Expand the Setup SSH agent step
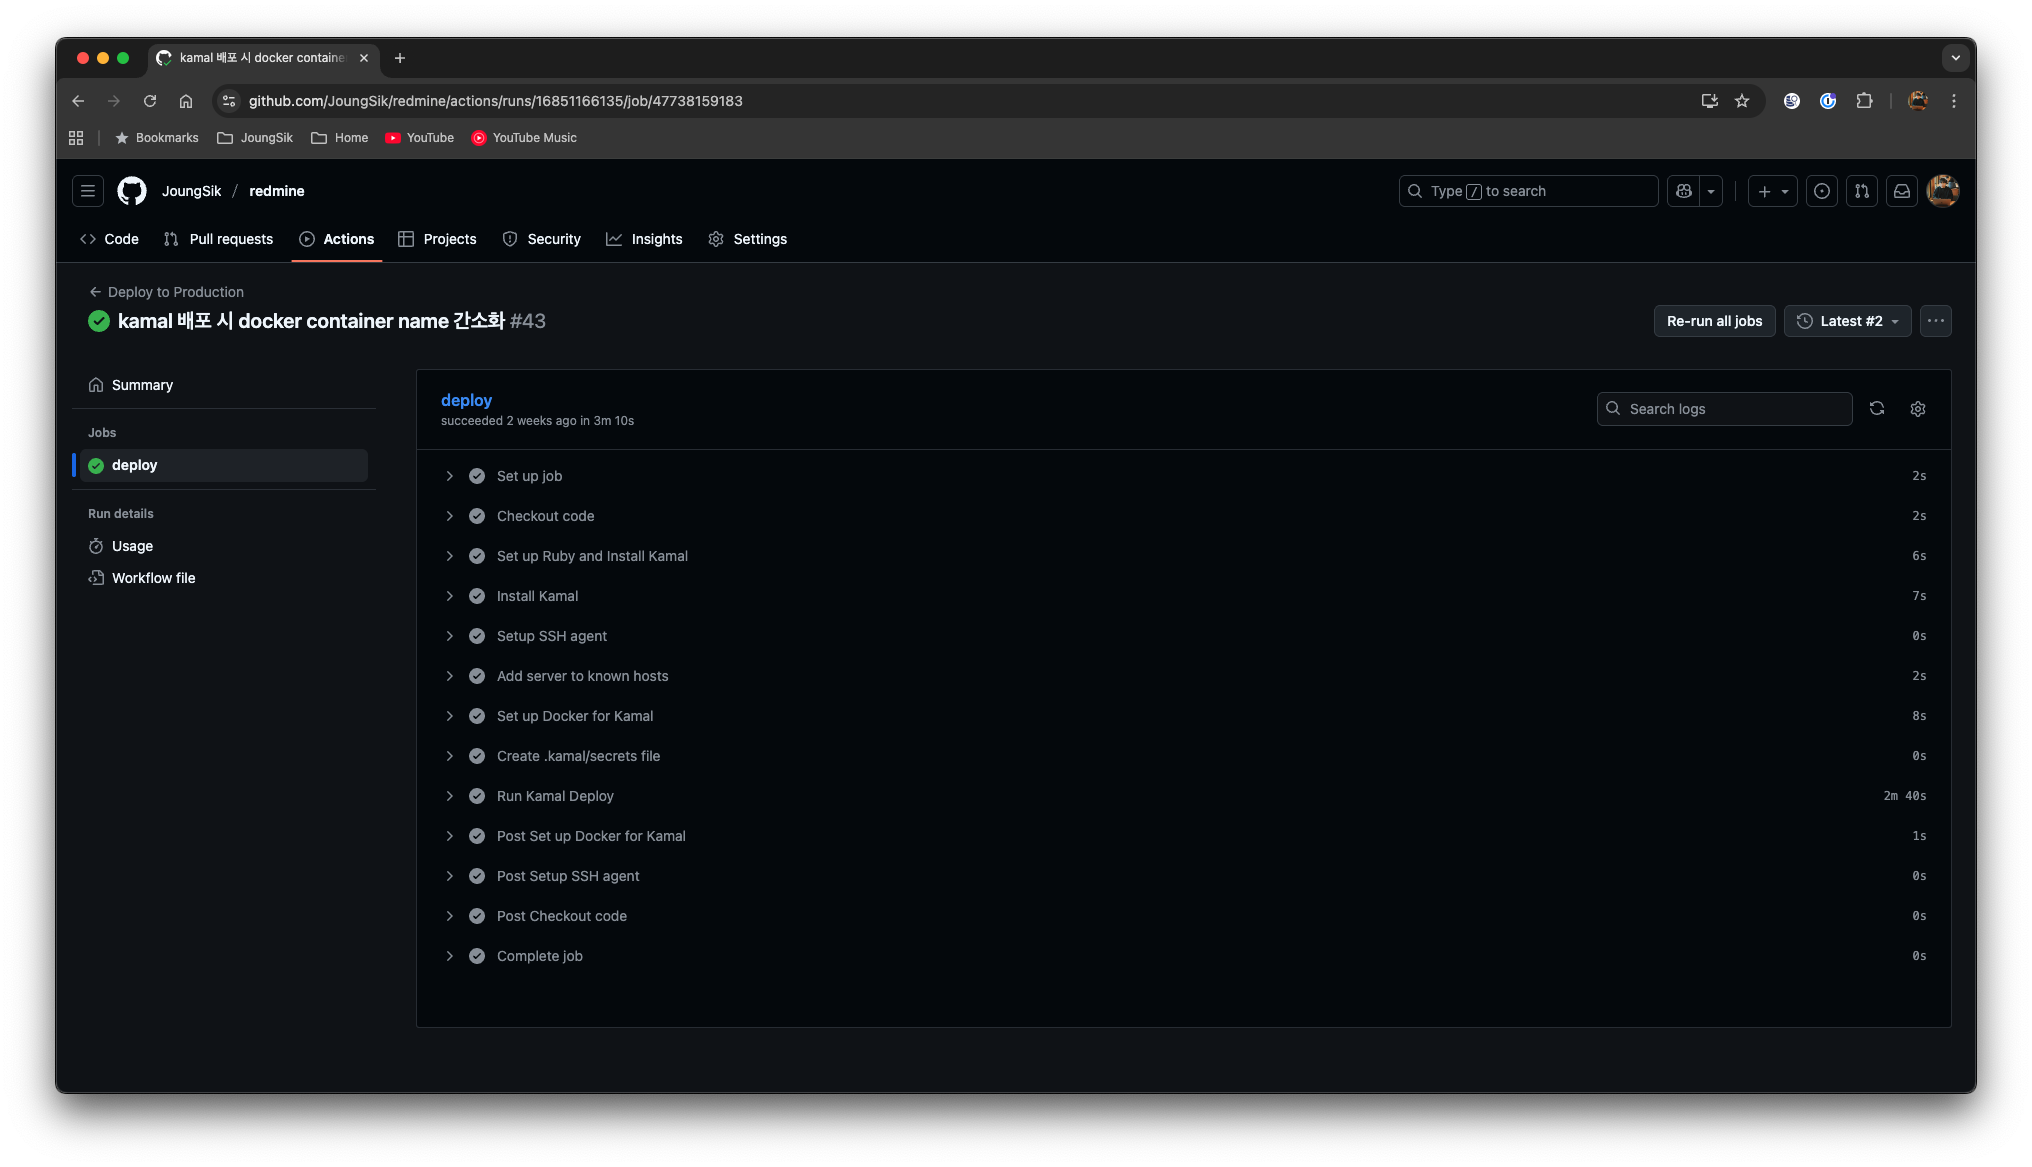 (1184, 636)
